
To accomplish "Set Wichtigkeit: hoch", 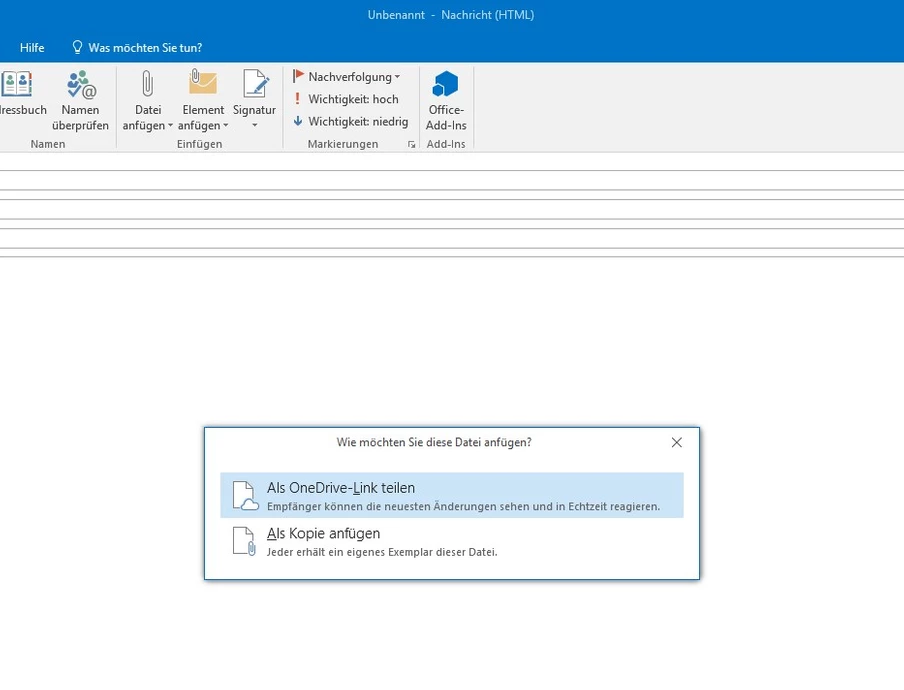I will tap(346, 99).
